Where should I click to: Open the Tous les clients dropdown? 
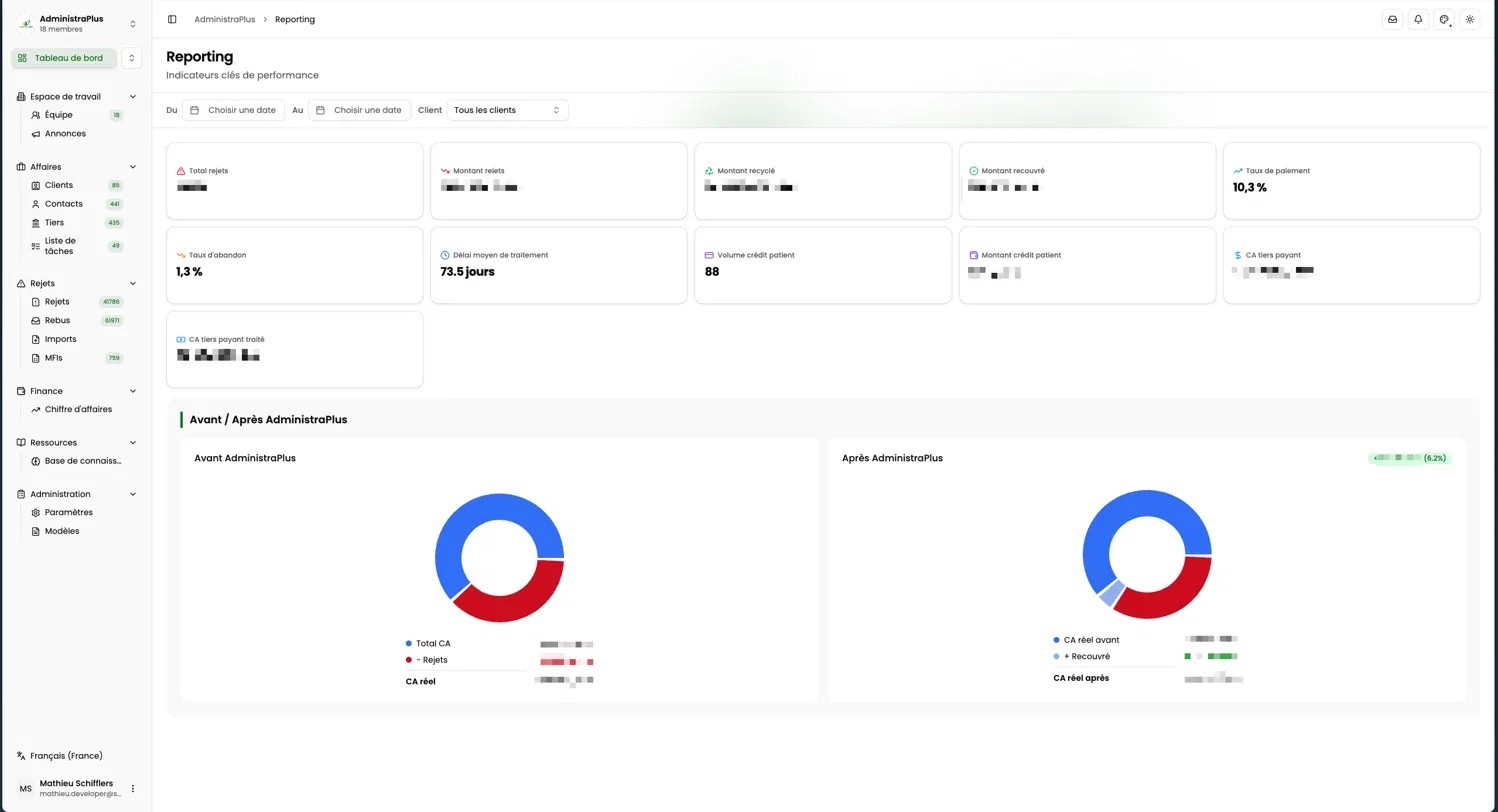coord(507,110)
